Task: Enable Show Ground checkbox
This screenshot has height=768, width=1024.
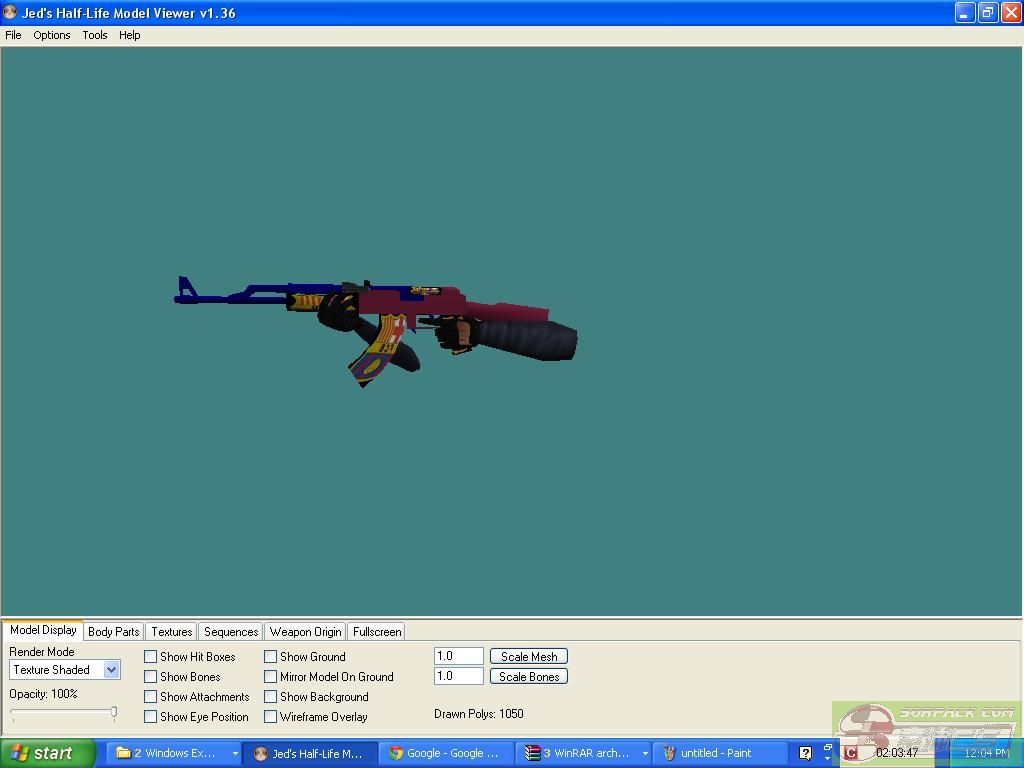Action: (x=270, y=657)
